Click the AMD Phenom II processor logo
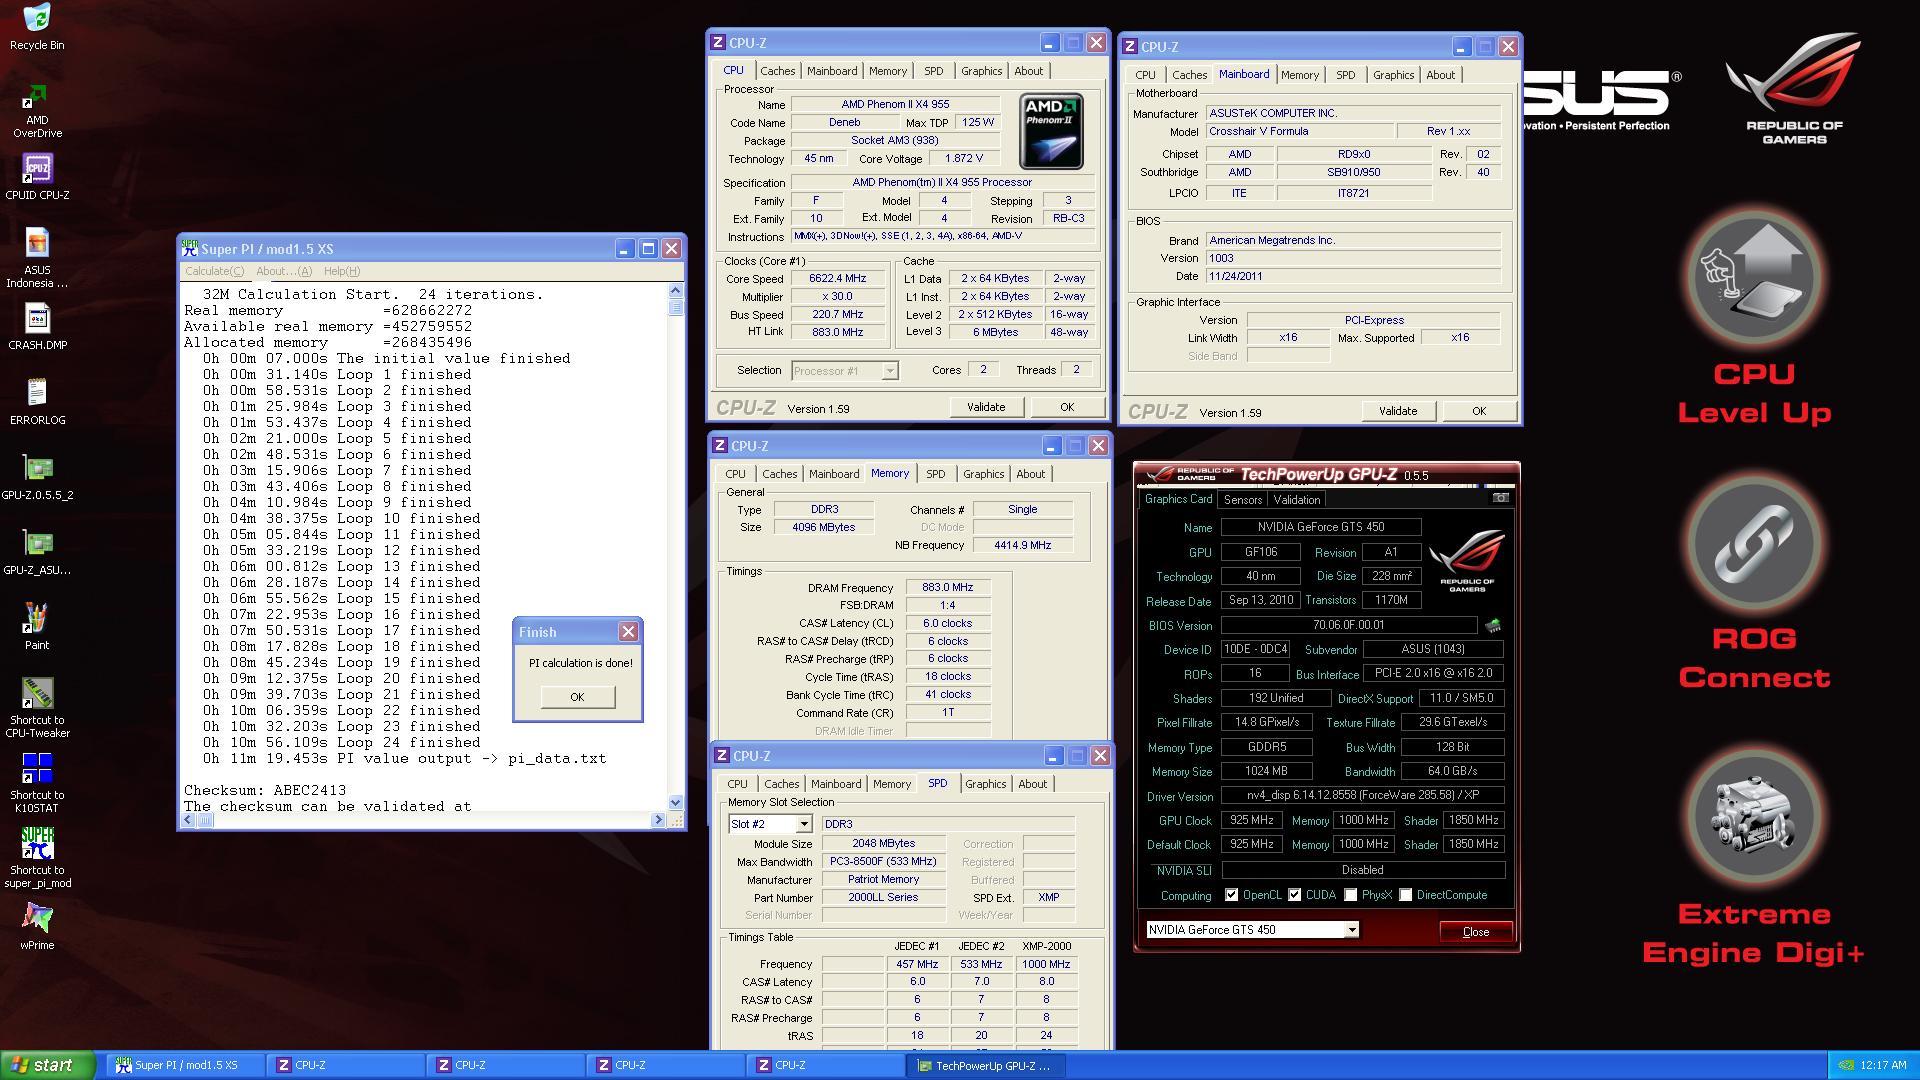The width and height of the screenshot is (1920, 1080). click(1051, 131)
